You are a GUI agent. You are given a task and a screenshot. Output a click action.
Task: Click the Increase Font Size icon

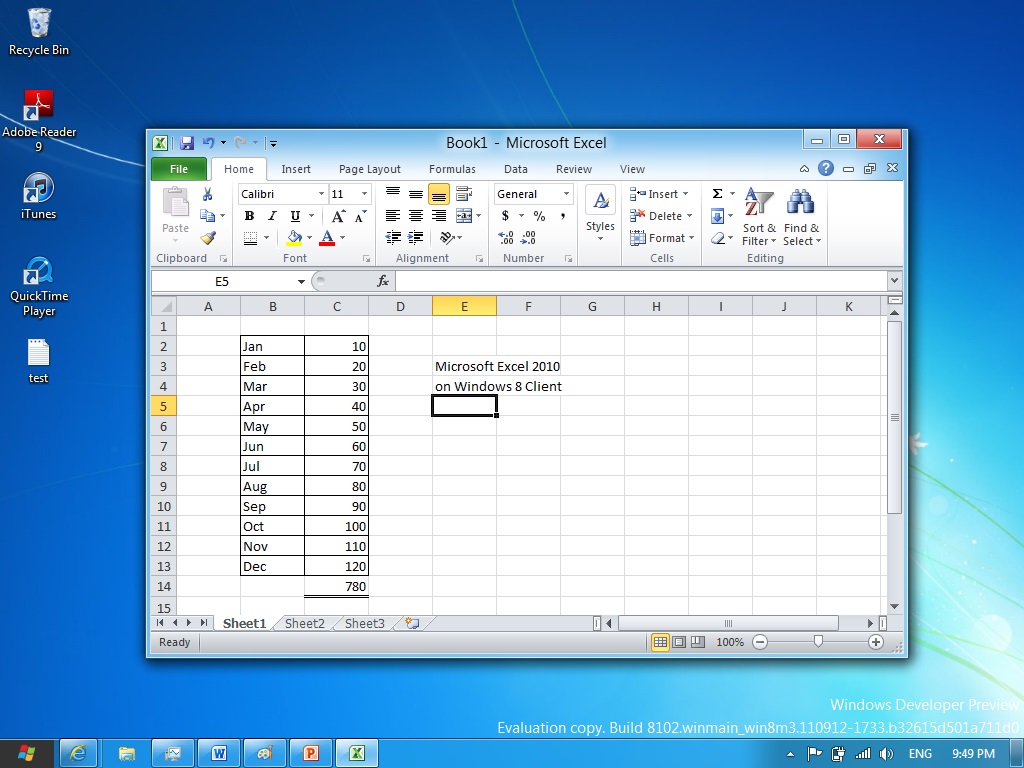tap(338, 216)
